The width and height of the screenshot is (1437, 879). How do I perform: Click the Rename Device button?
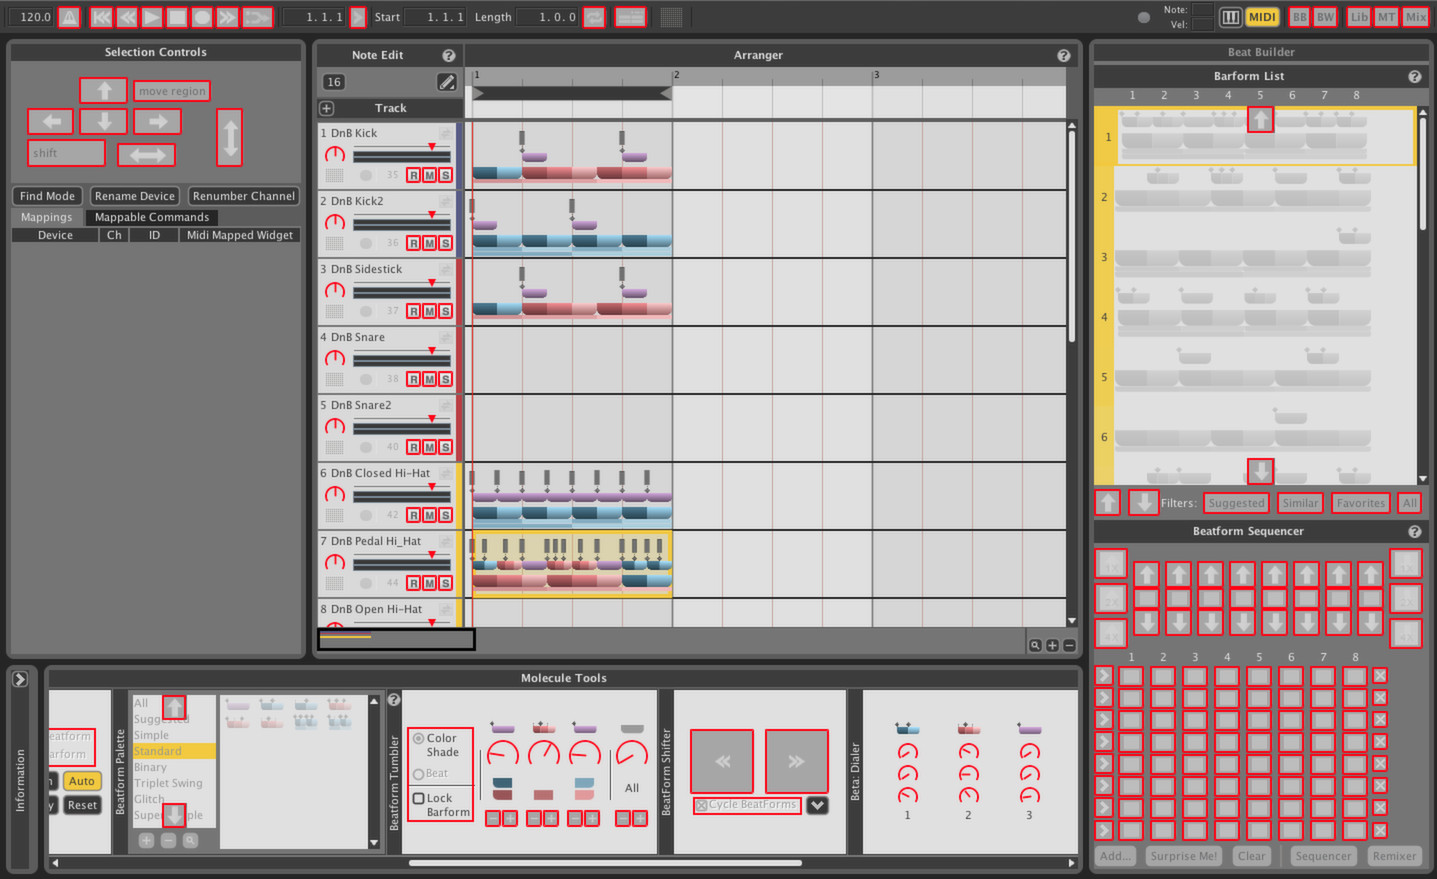[134, 196]
